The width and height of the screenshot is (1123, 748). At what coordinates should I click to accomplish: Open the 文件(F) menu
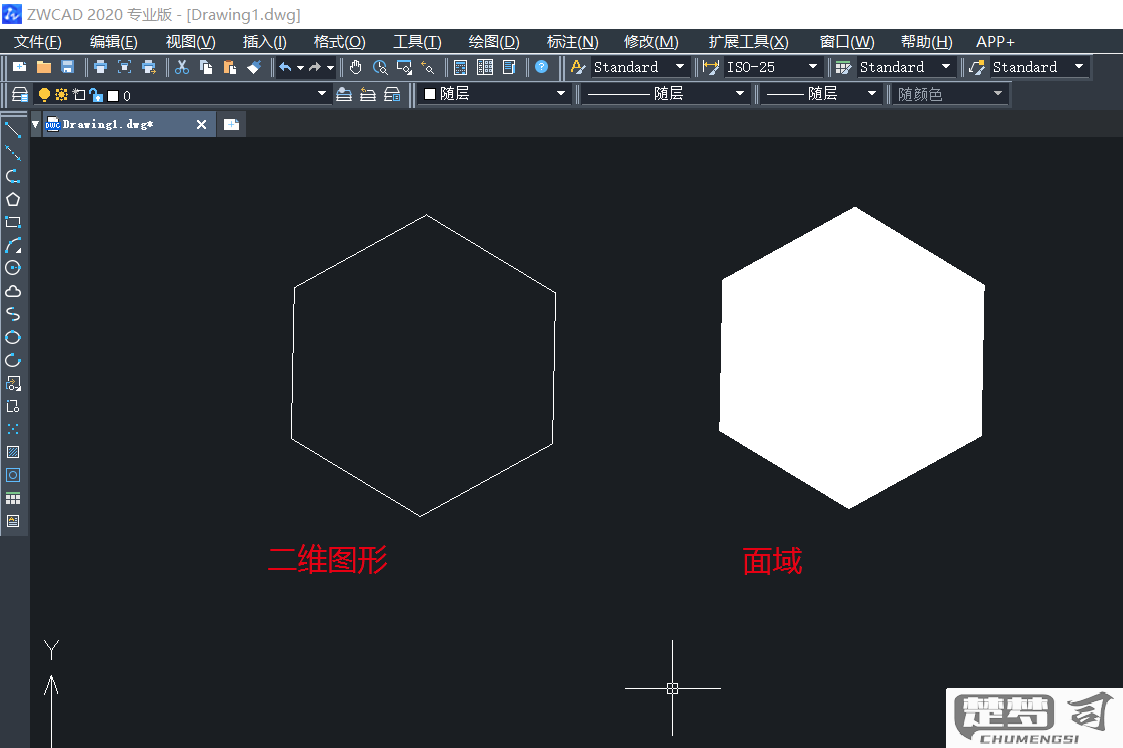click(37, 42)
